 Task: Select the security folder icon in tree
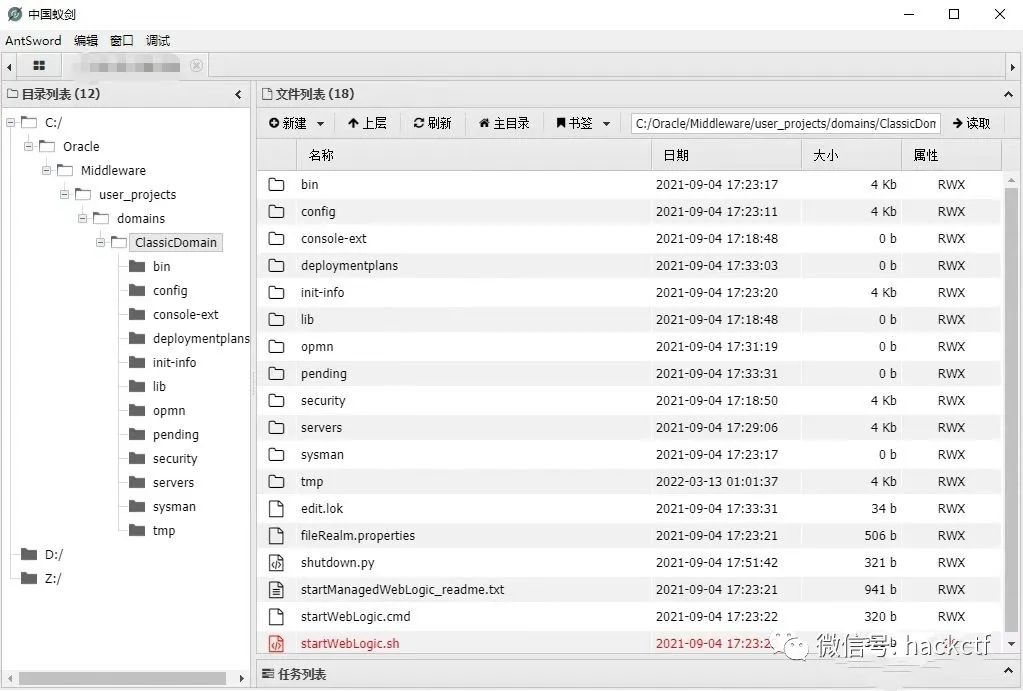(137, 458)
